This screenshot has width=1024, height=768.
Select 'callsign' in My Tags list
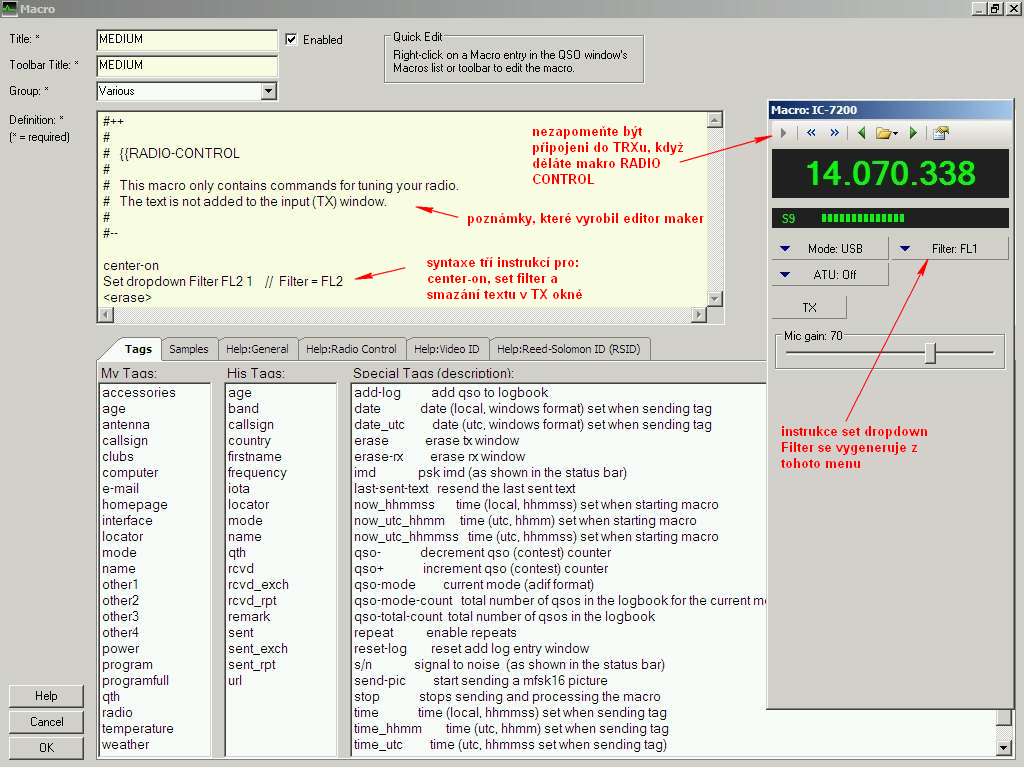(x=125, y=441)
